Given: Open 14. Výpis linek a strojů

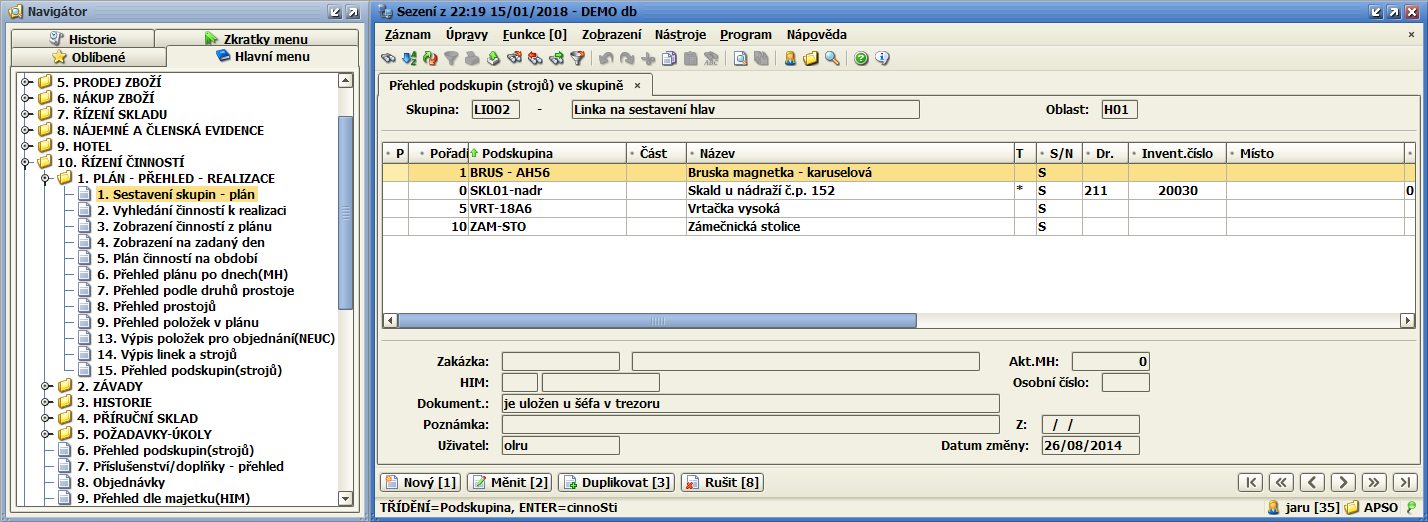Looking at the screenshot, I should click(x=166, y=354).
